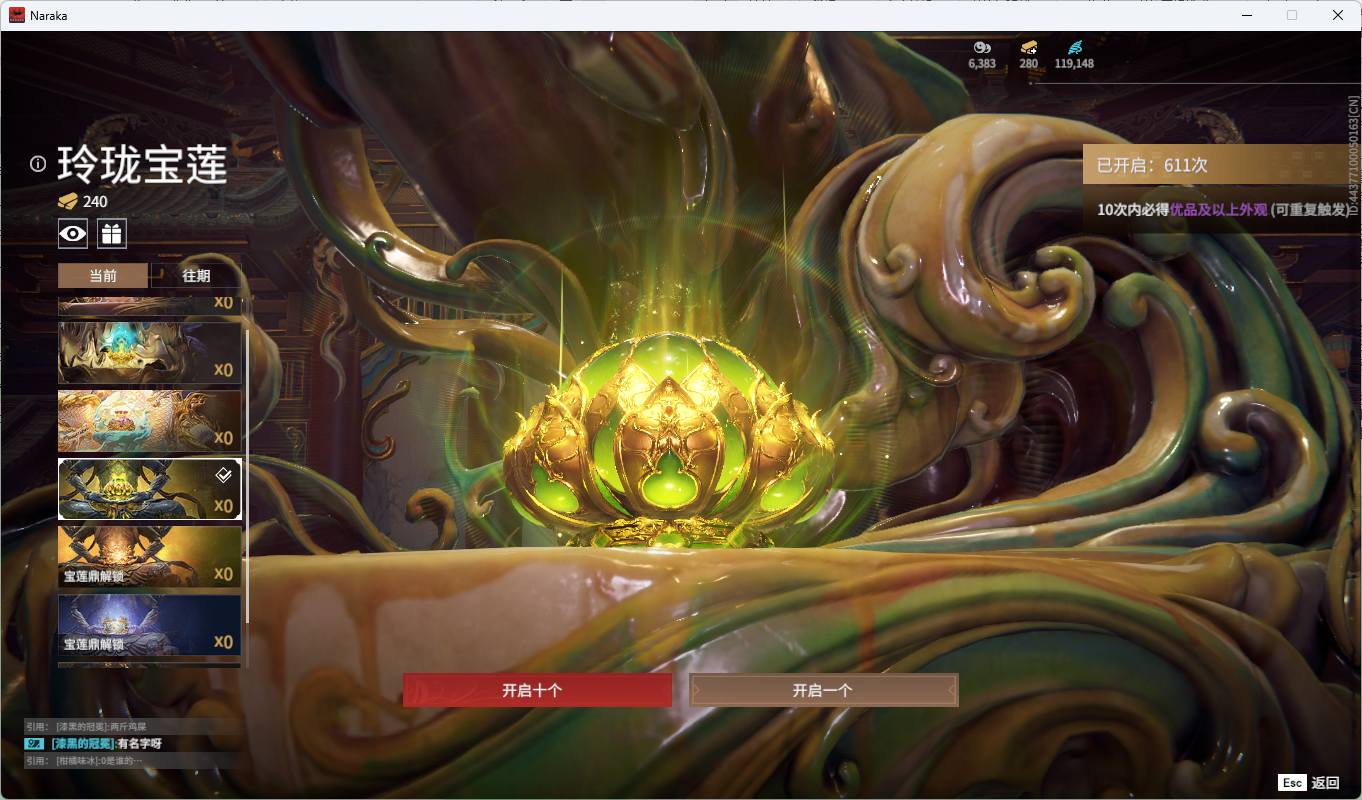
Task: Click the silver coins currency icon
Action: (x=982, y=47)
